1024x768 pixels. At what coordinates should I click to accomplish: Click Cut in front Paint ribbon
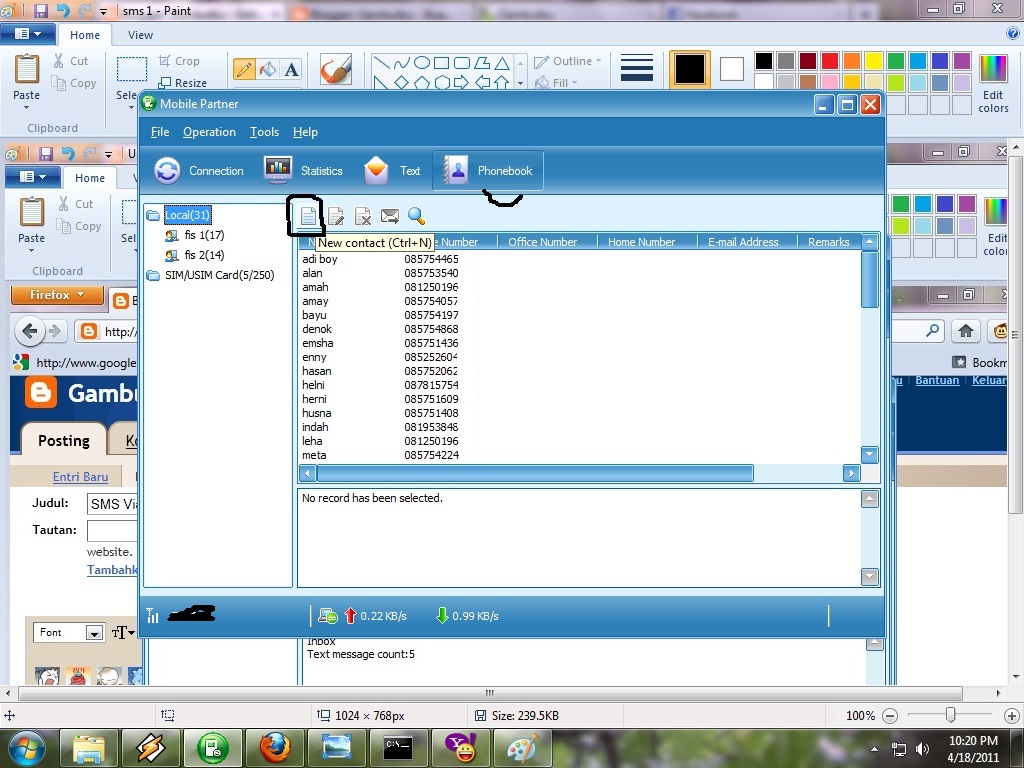(71, 61)
